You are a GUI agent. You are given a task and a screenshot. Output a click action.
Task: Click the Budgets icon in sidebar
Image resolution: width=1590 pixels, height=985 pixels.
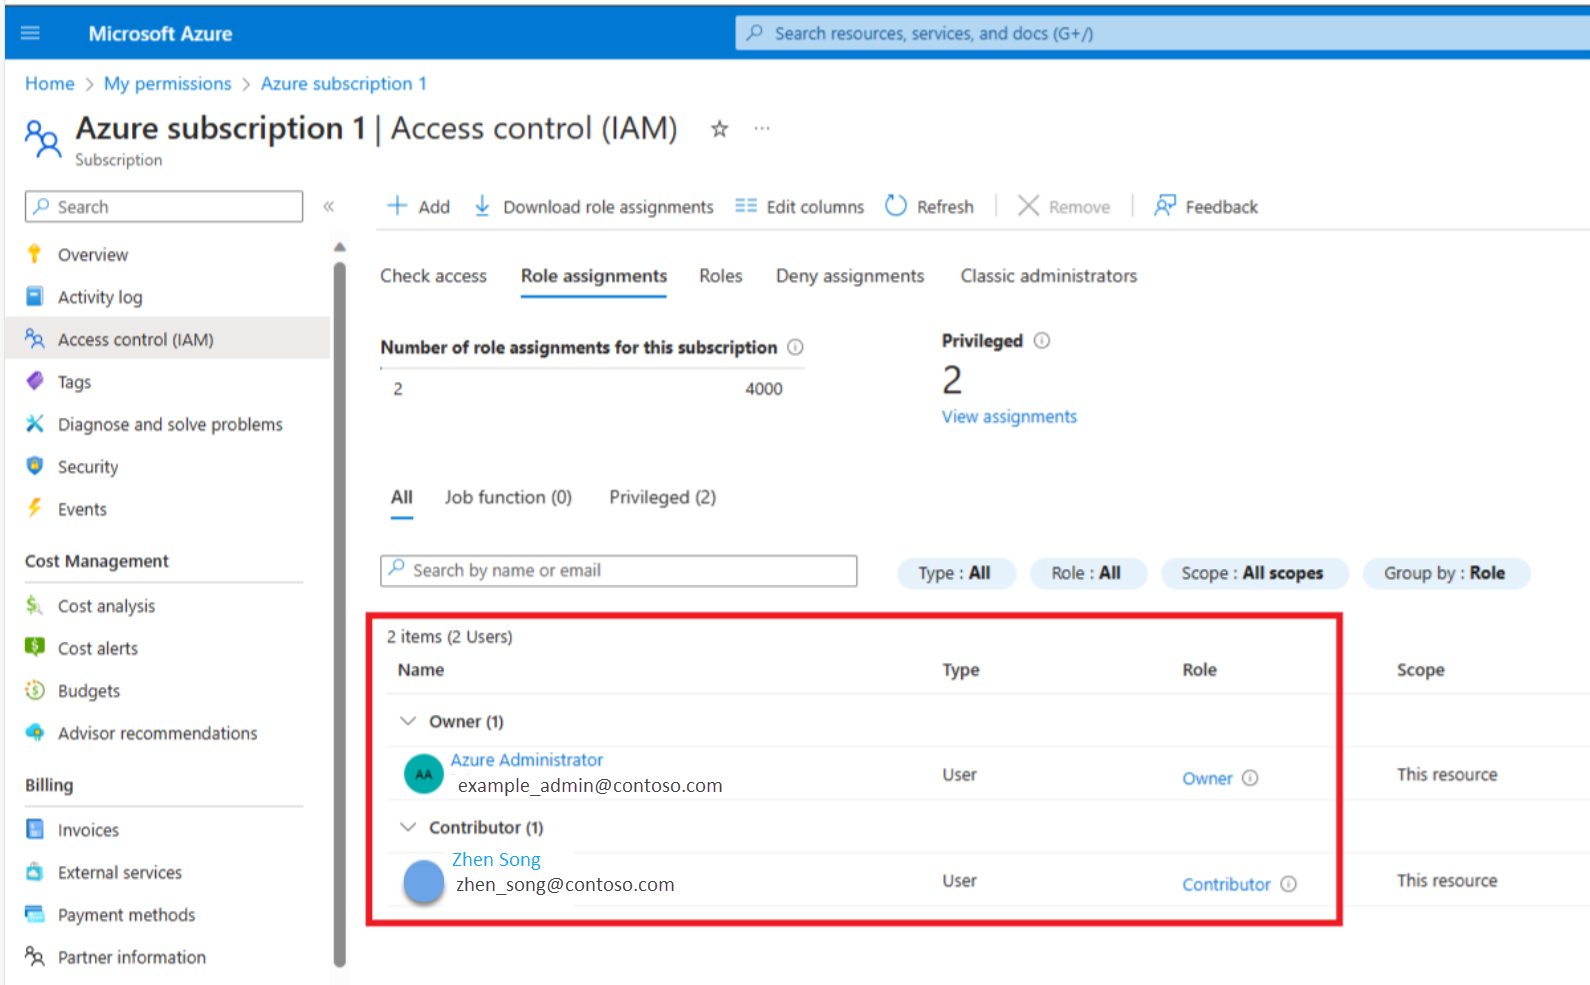(x=35, y=690)
